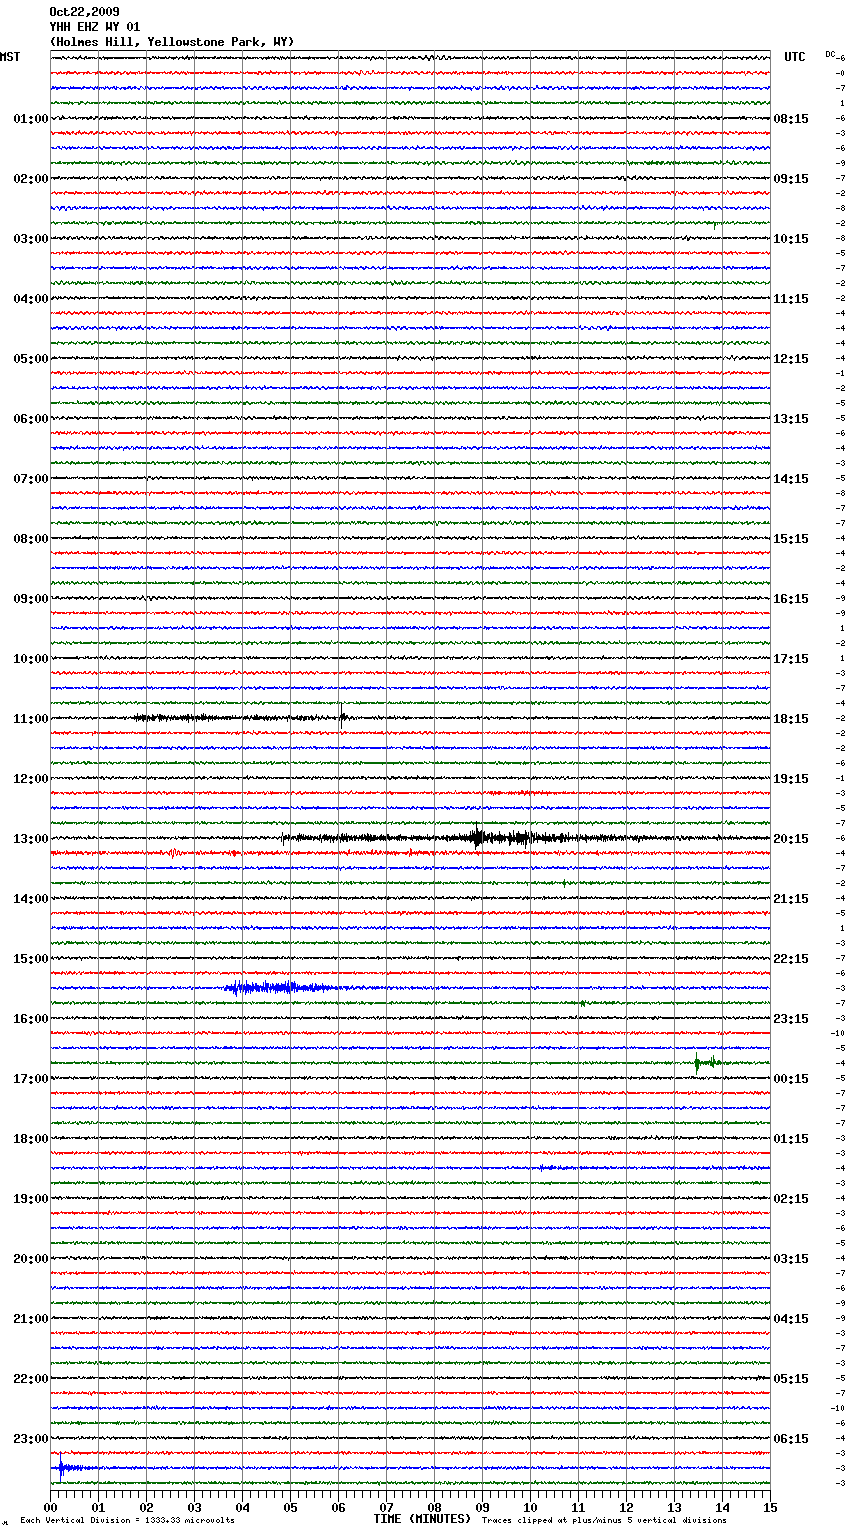Click the 00:15 UTC time label
The image size is (850, 1534).
[791, 1079]
